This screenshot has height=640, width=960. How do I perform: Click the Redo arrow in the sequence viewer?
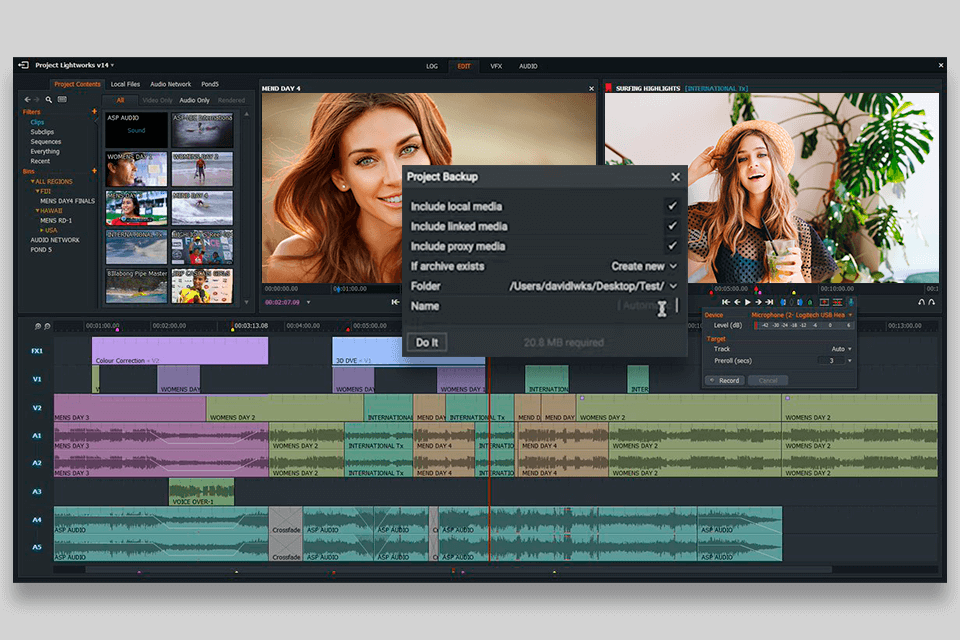tap(932, 302)
